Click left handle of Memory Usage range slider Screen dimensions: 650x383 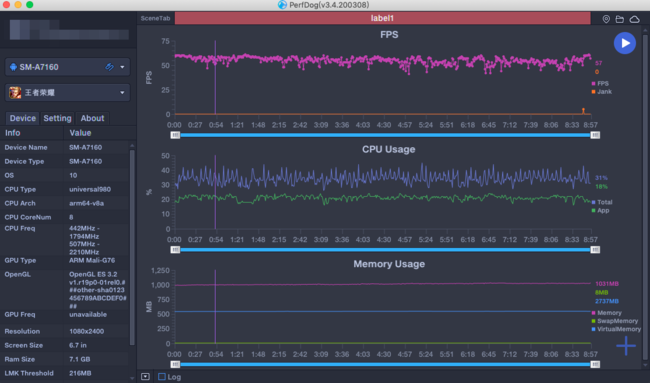[x=175, y=364]
